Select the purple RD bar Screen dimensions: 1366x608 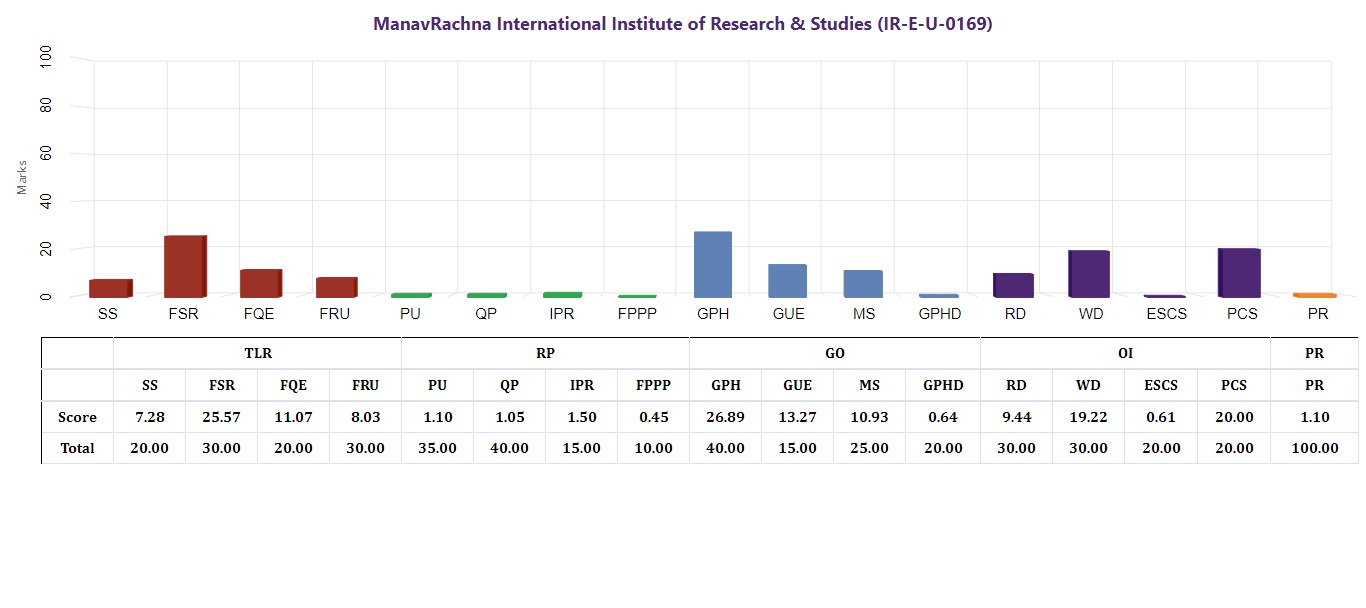1013,285
